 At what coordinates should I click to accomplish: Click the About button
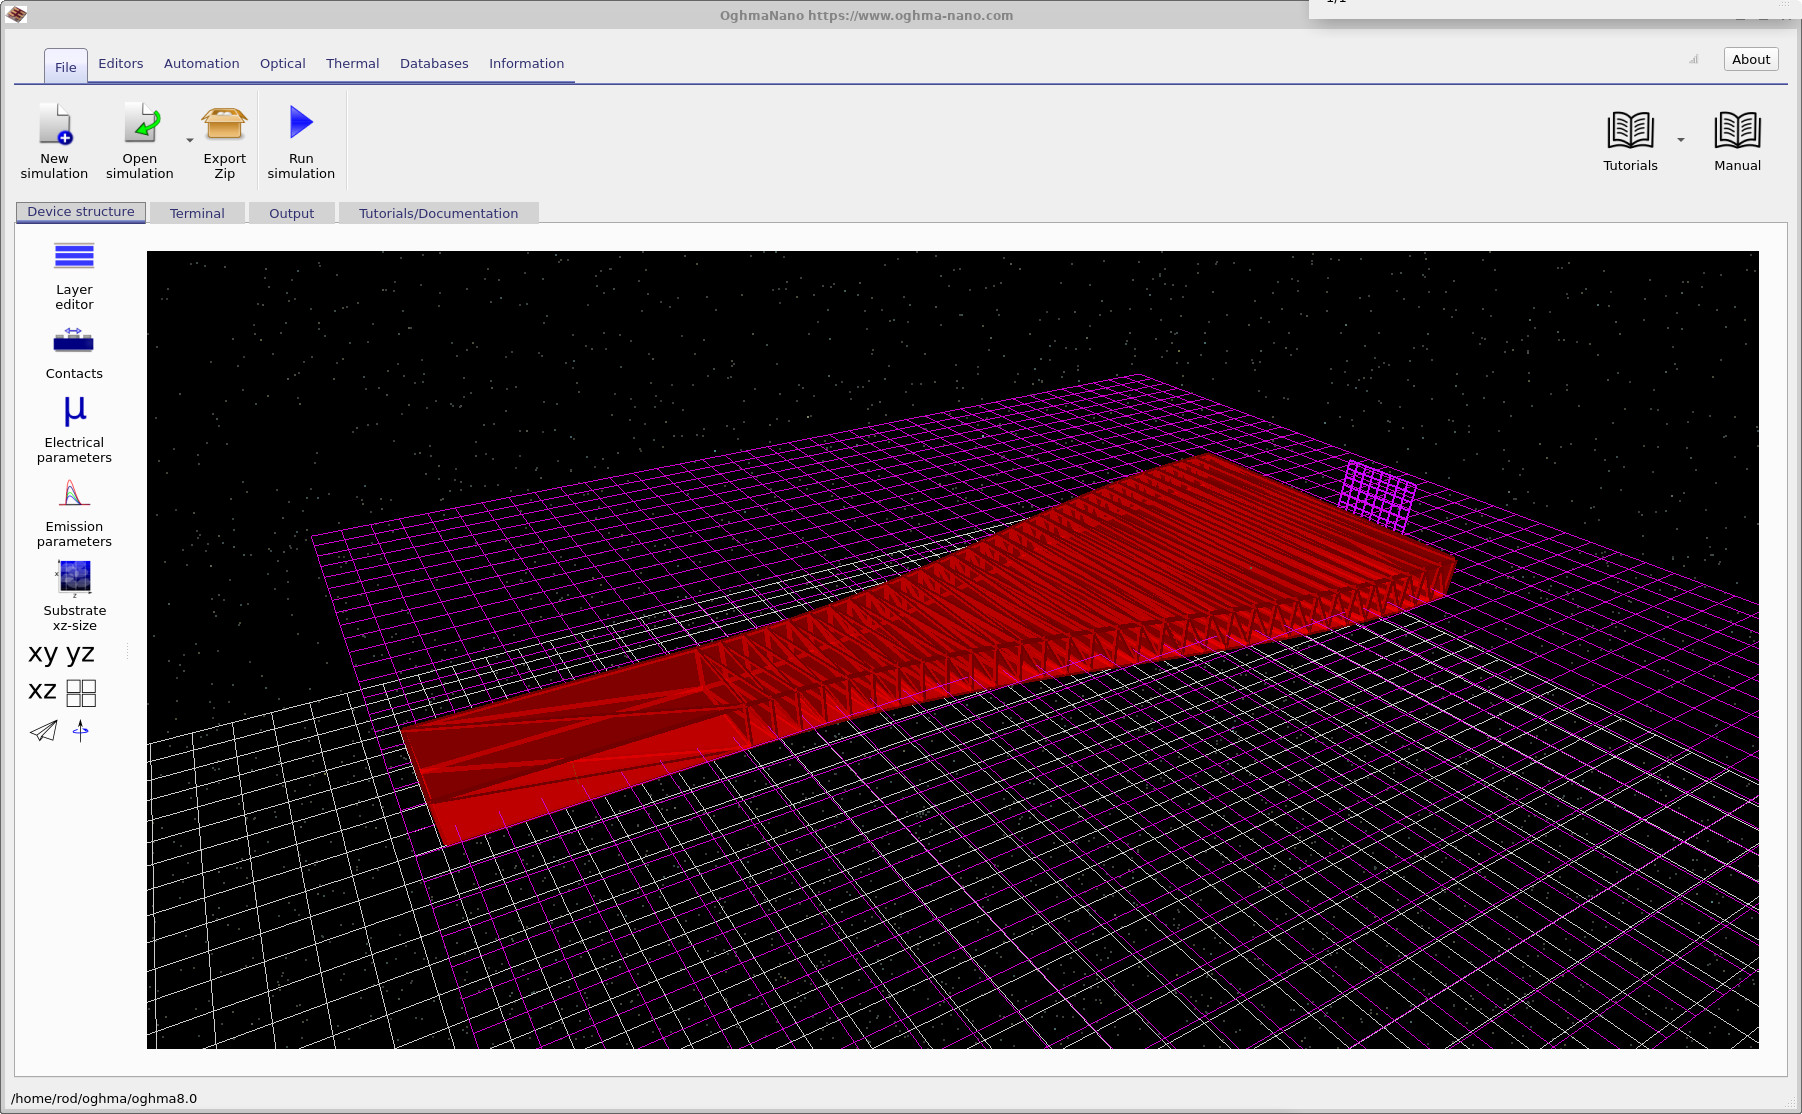point(1750,59)
